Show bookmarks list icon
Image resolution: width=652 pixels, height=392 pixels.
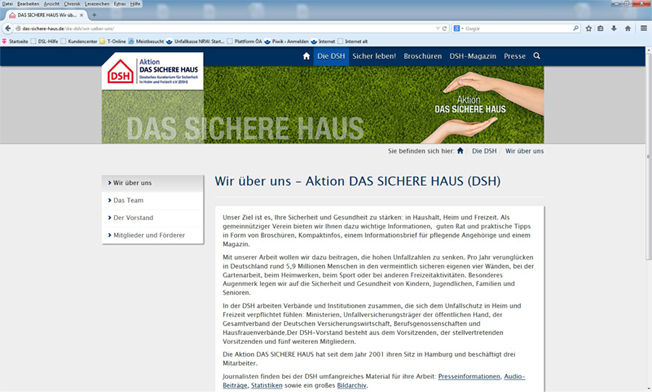pyautogui.click(x=600, y=28)
